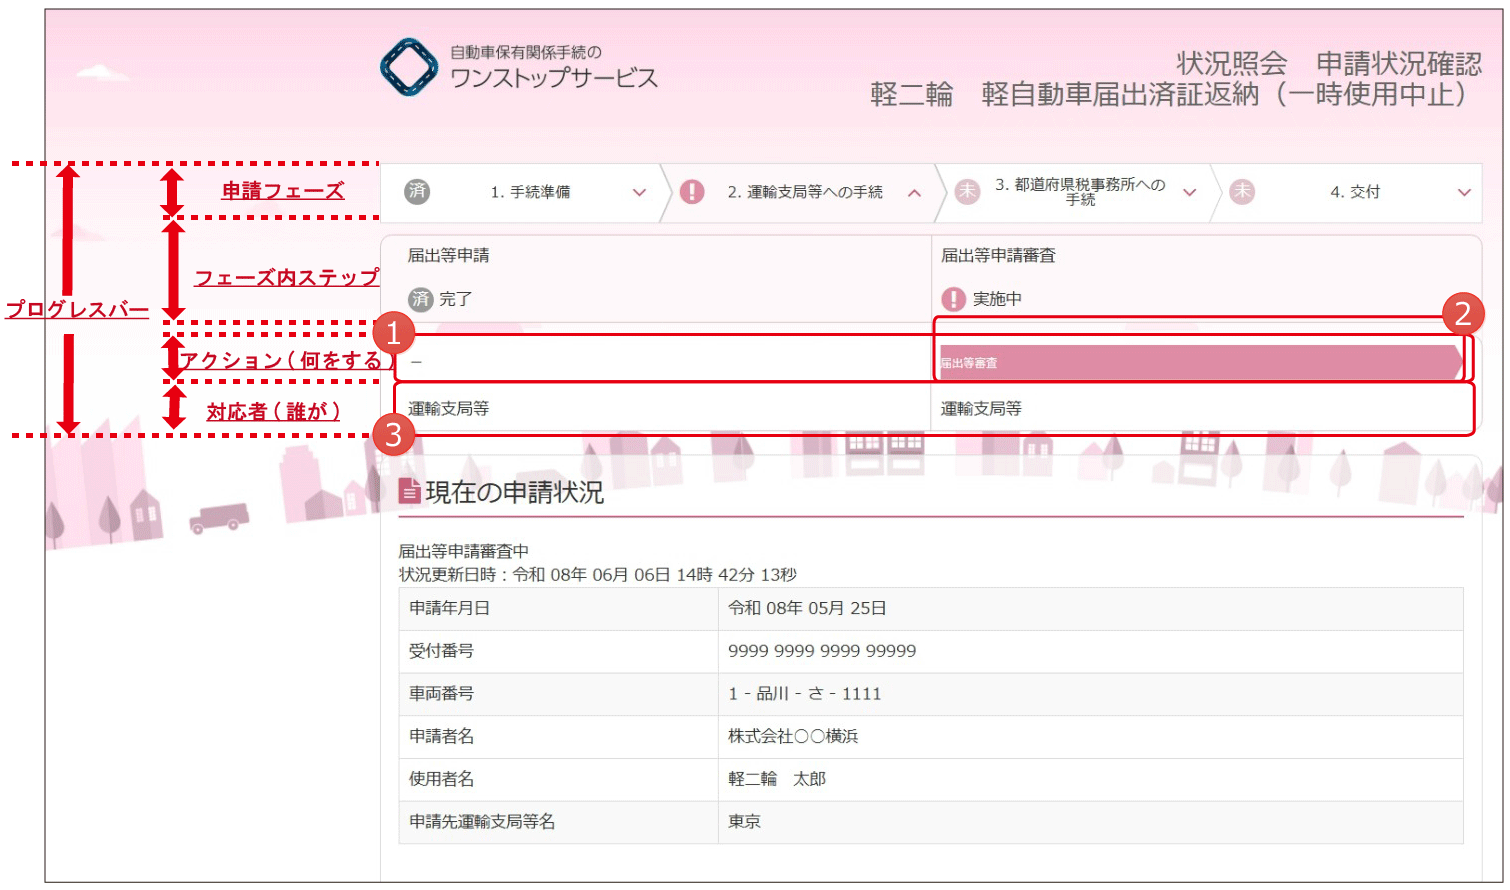Click the exclamation icon on 運輸支局等への手続 phase

pos(692,192)
